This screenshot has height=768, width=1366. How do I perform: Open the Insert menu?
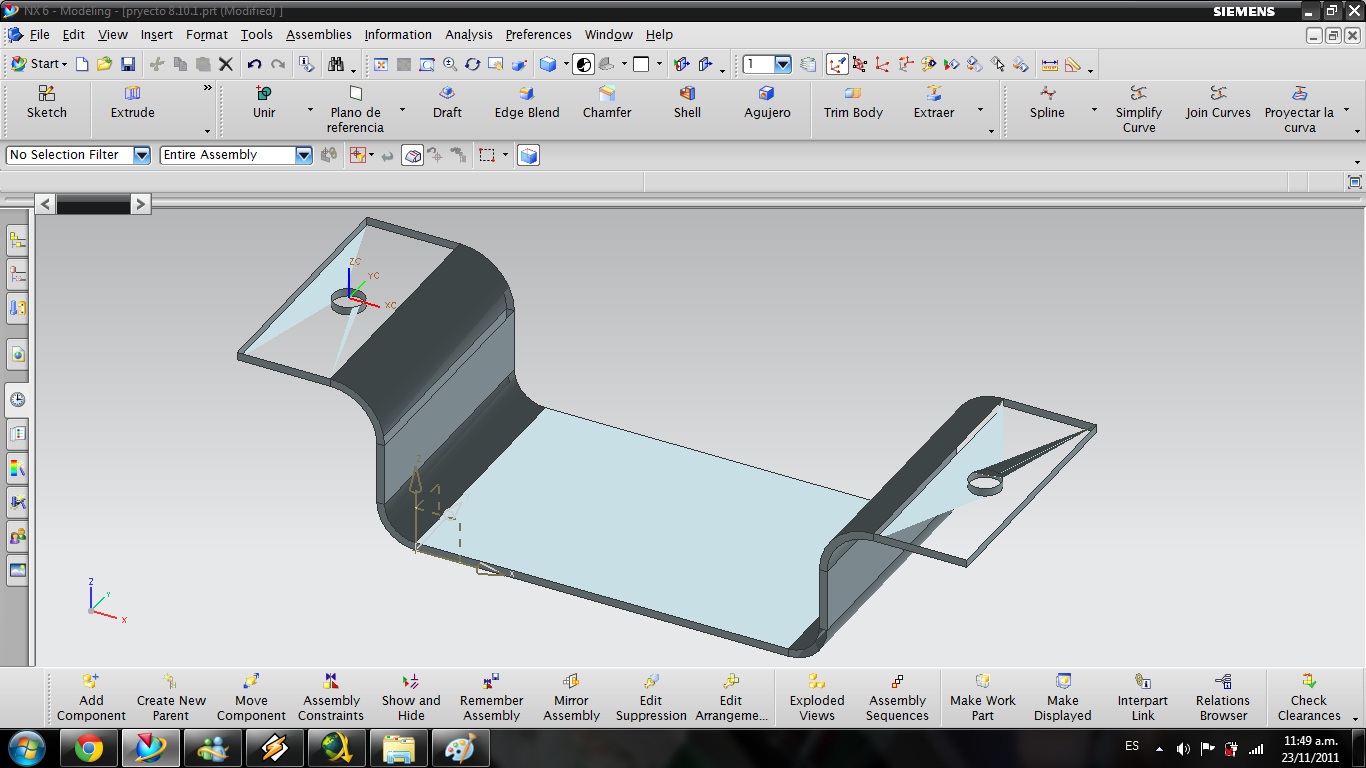[x=156, y=34]
